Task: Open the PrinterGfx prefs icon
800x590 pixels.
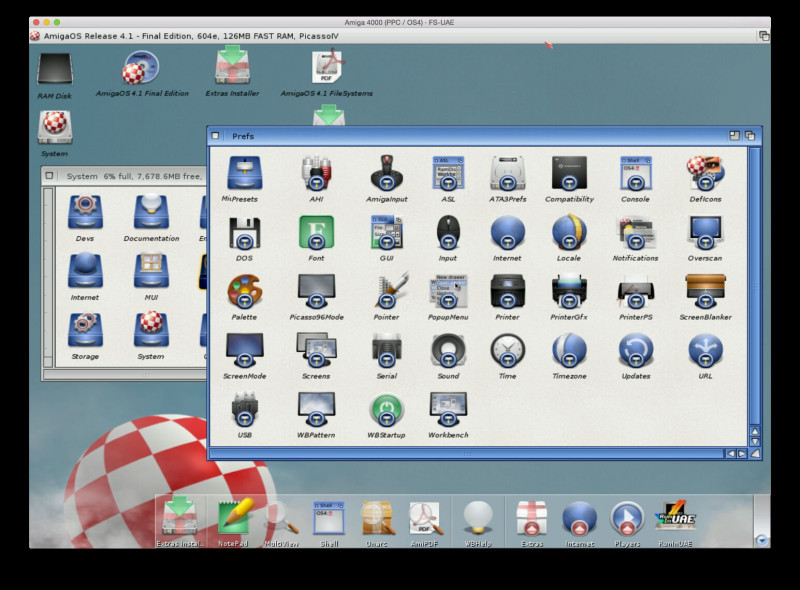Action: click(569, 292)
